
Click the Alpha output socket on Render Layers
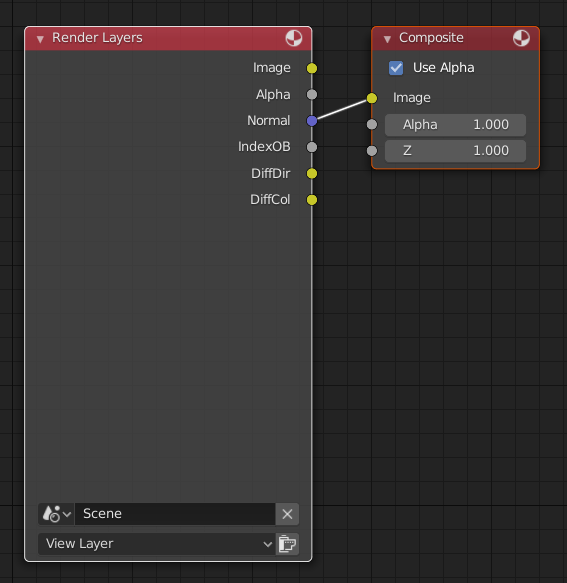point(312,94)
